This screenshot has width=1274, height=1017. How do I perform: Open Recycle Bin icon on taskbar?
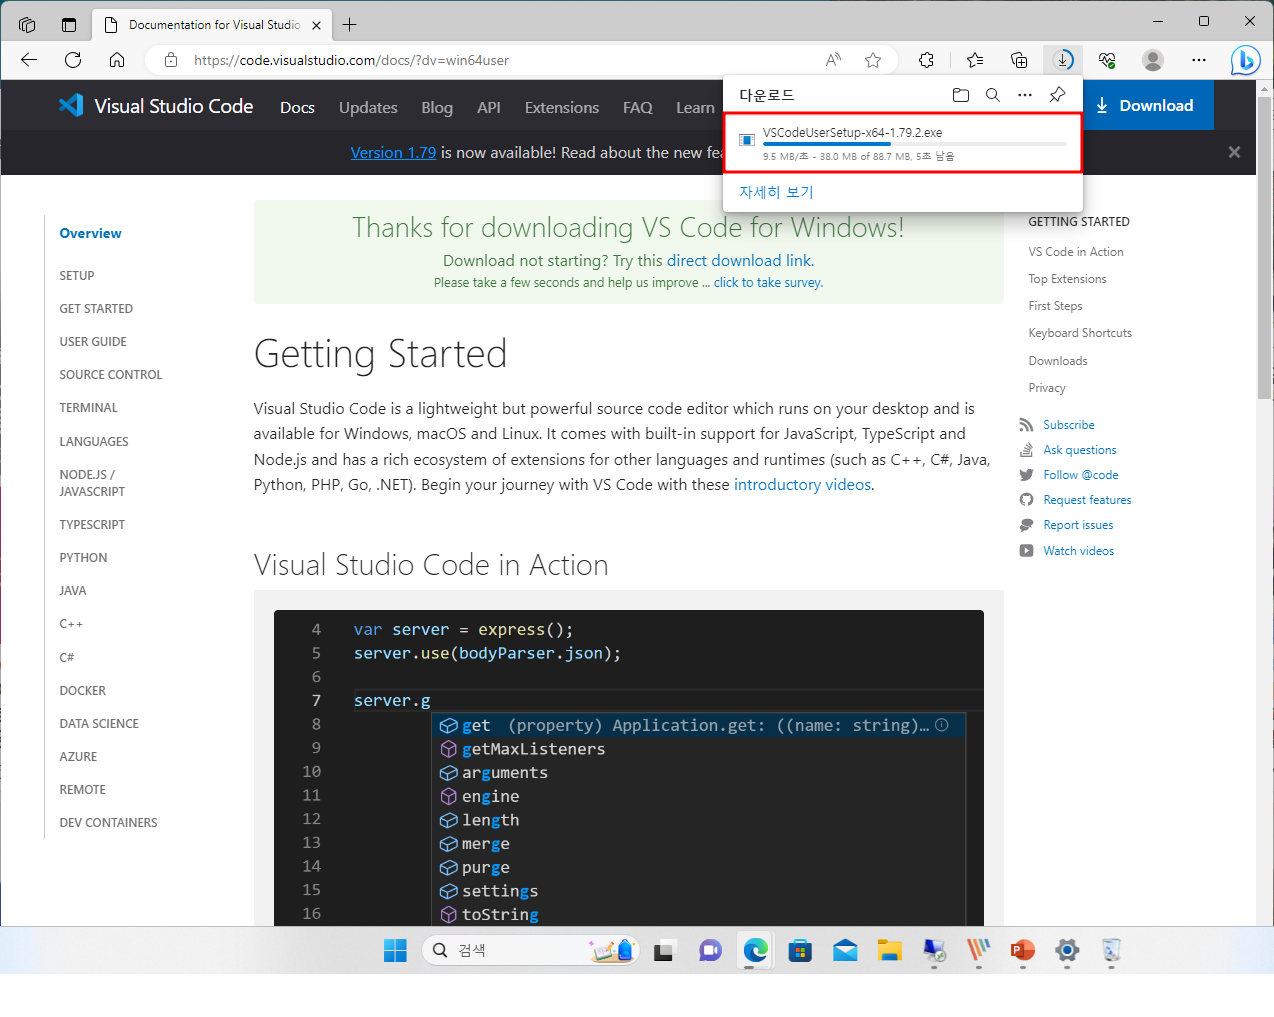1111,950
